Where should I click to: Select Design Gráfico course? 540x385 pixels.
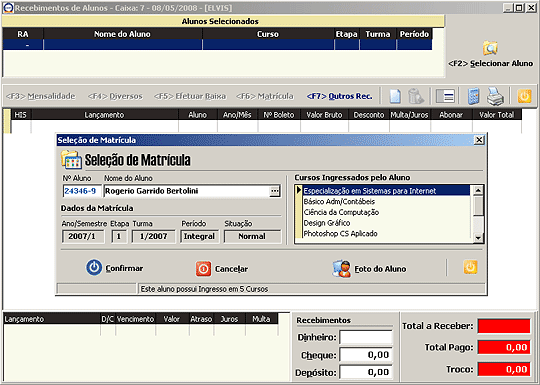tap(327, 223)
